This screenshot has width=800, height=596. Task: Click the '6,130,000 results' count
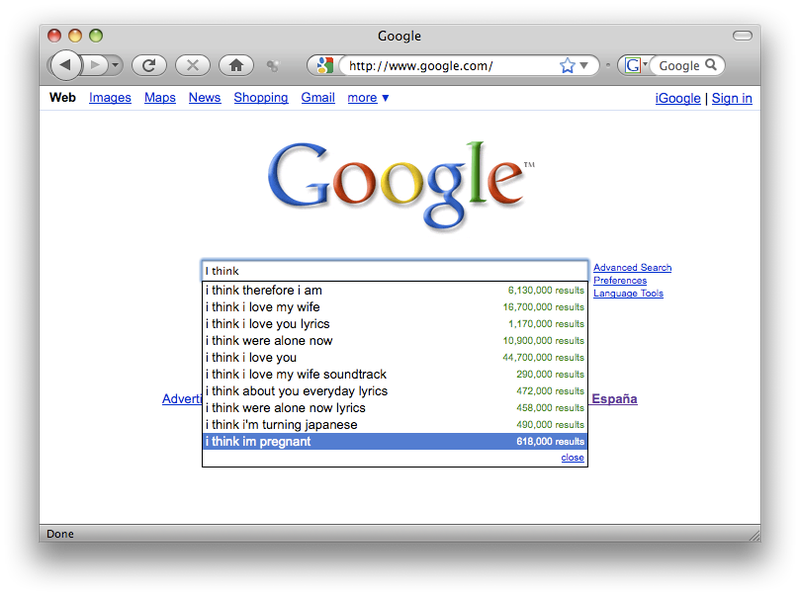pyautogui.click(x=546, y=290)
